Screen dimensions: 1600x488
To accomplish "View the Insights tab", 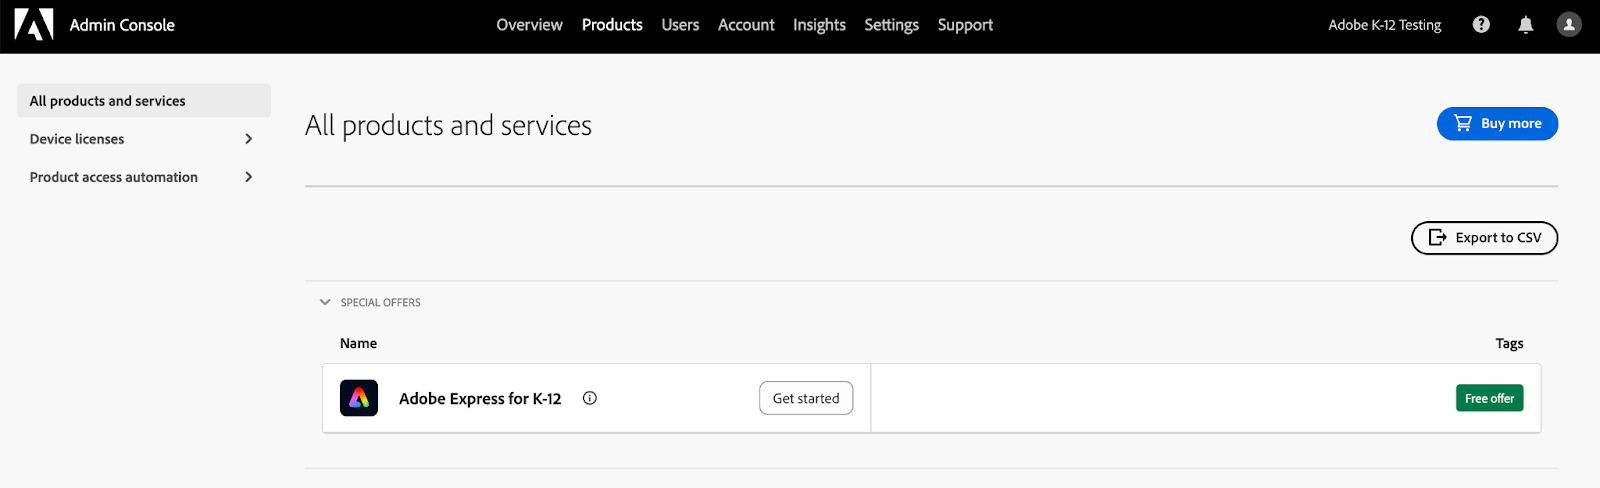I will [819, 25].
